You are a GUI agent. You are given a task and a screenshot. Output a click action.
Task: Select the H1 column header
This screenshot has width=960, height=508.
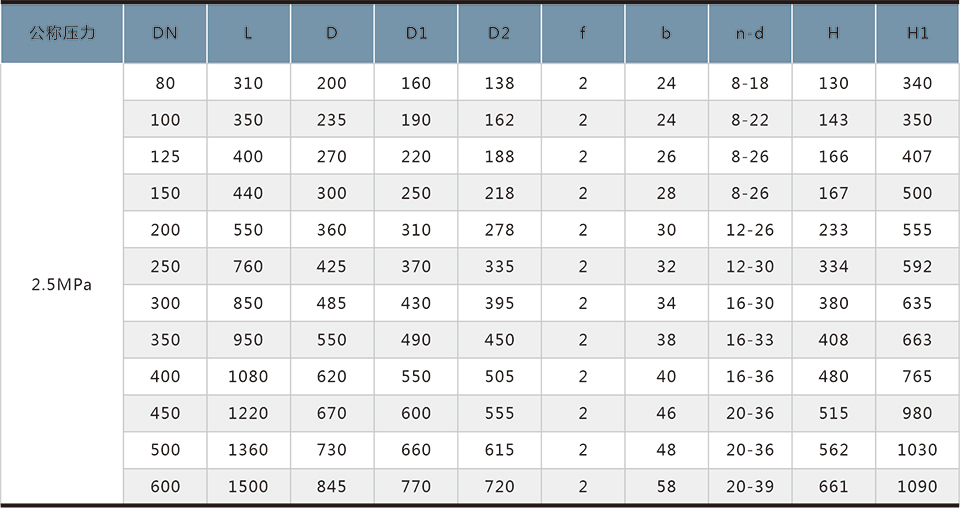point(917,34)
